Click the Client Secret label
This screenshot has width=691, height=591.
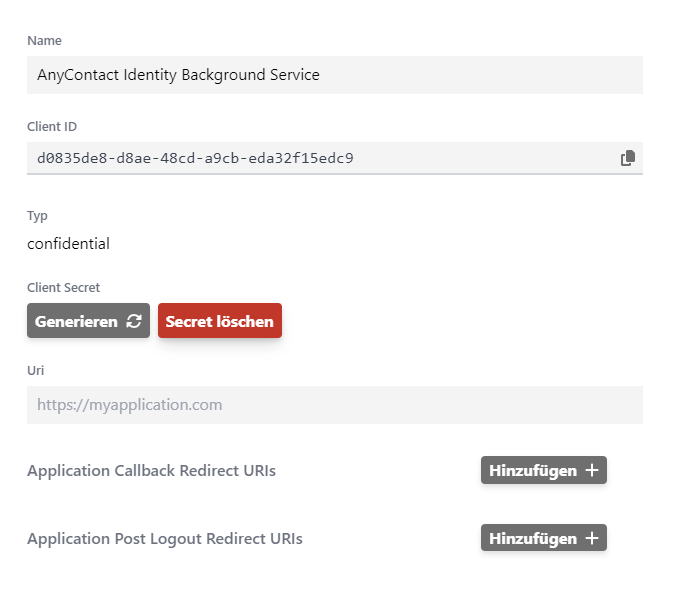63,288
